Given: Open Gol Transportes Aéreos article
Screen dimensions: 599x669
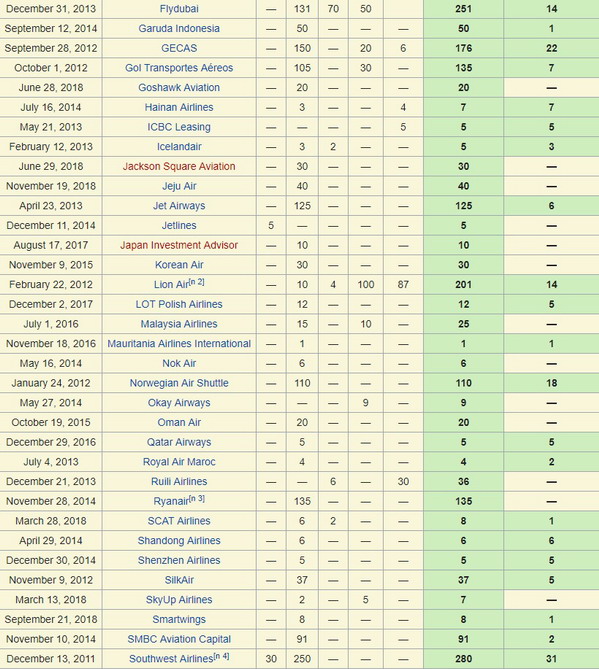Looking at the screenshot, I should 179,68.
